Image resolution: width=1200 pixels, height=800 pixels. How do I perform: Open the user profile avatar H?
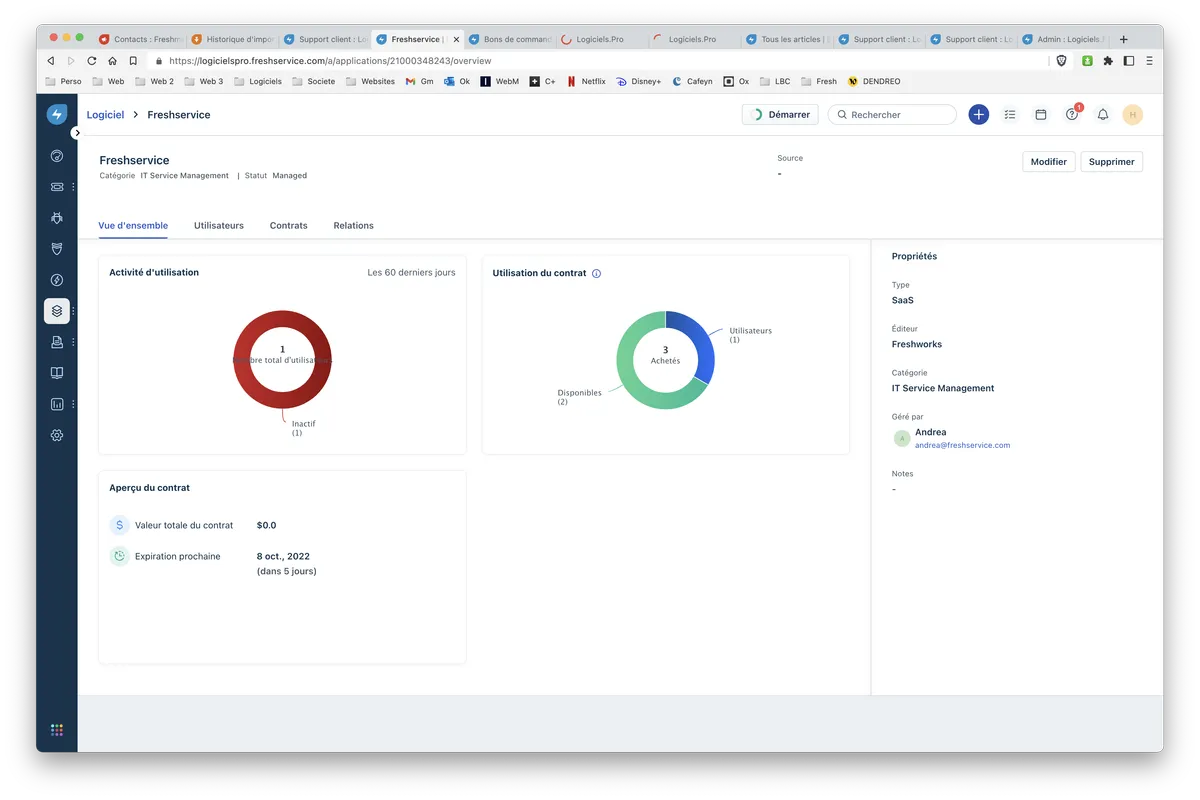click(x=1133, y=115)
